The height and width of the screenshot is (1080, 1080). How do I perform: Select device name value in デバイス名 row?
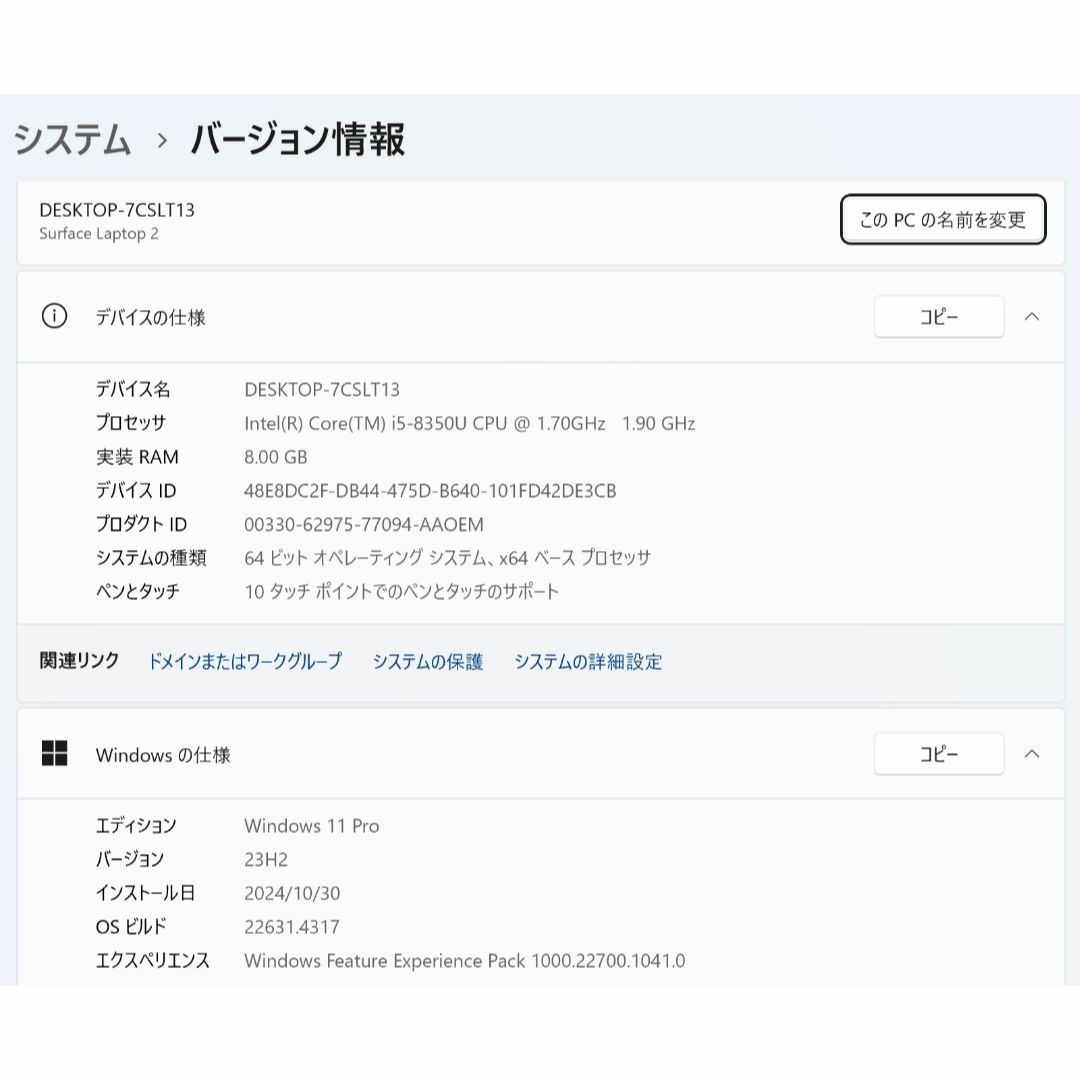(322, 390)
